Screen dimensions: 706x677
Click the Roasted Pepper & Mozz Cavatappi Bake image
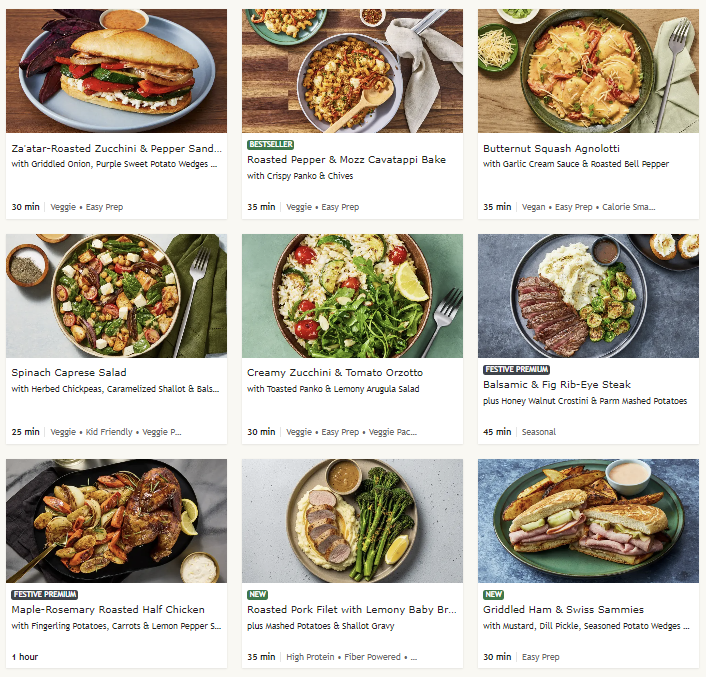coord(352,71)
